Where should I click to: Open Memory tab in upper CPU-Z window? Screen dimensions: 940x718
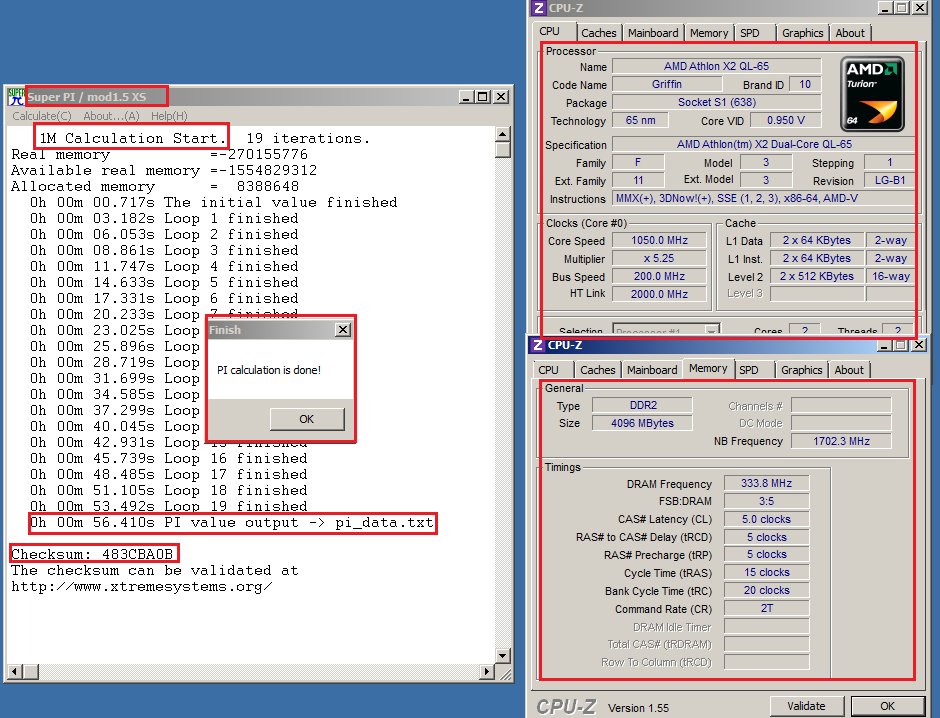pyautogui.click(x=709, y=33)
